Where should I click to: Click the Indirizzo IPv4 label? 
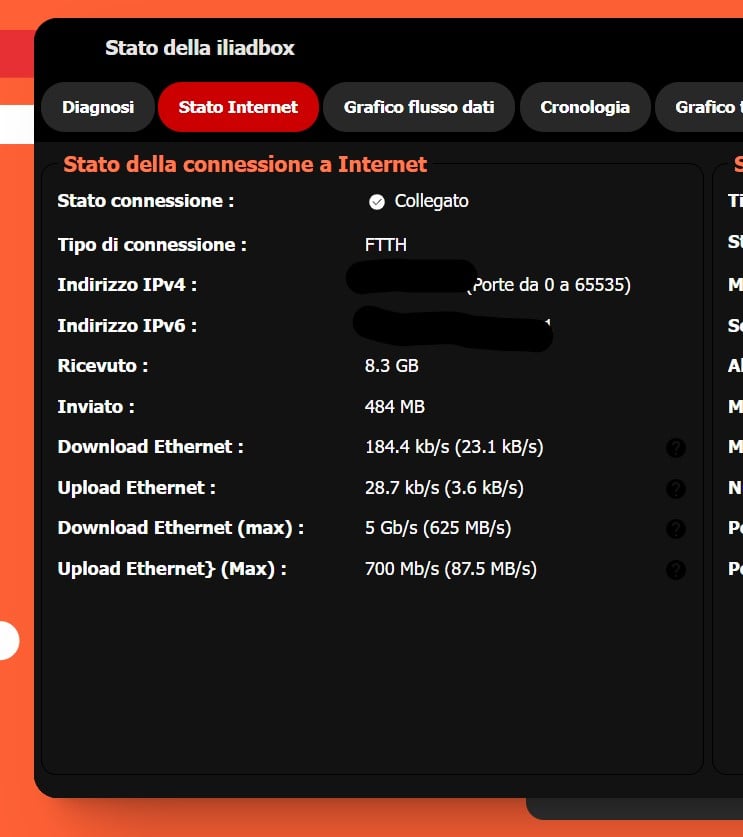tap(127, 285)
